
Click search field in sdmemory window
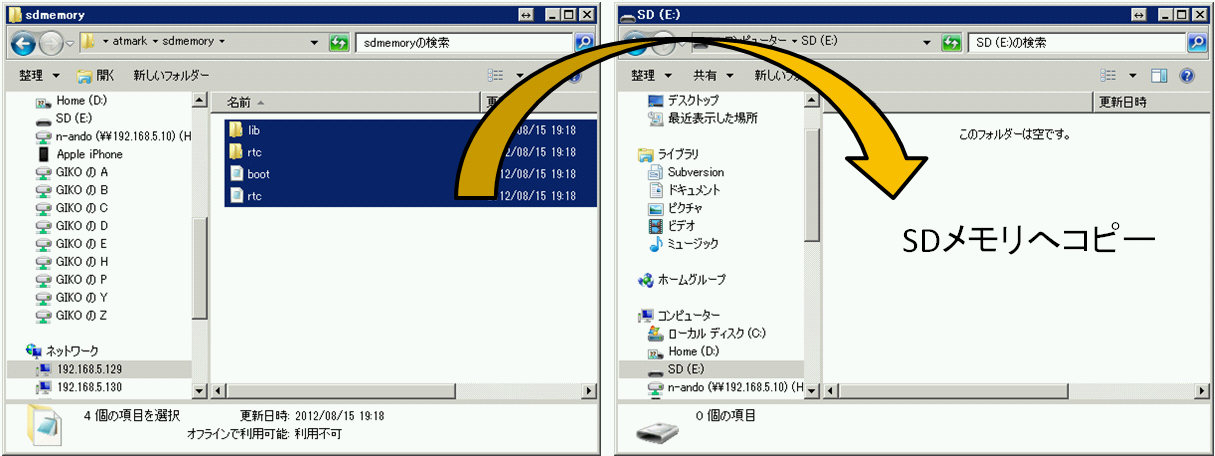click(465, 43)
